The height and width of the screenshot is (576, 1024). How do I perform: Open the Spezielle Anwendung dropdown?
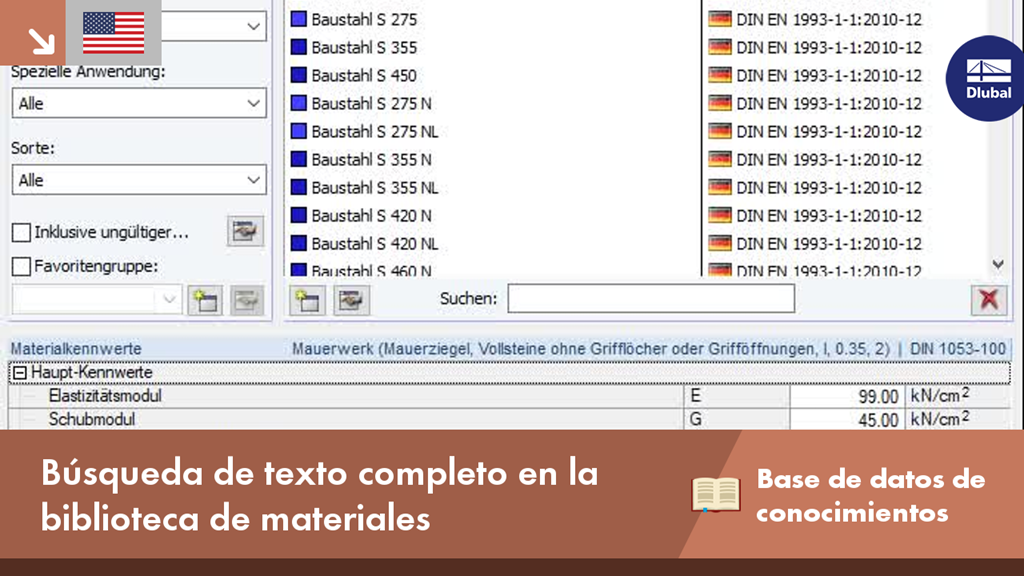pos(139,103)
